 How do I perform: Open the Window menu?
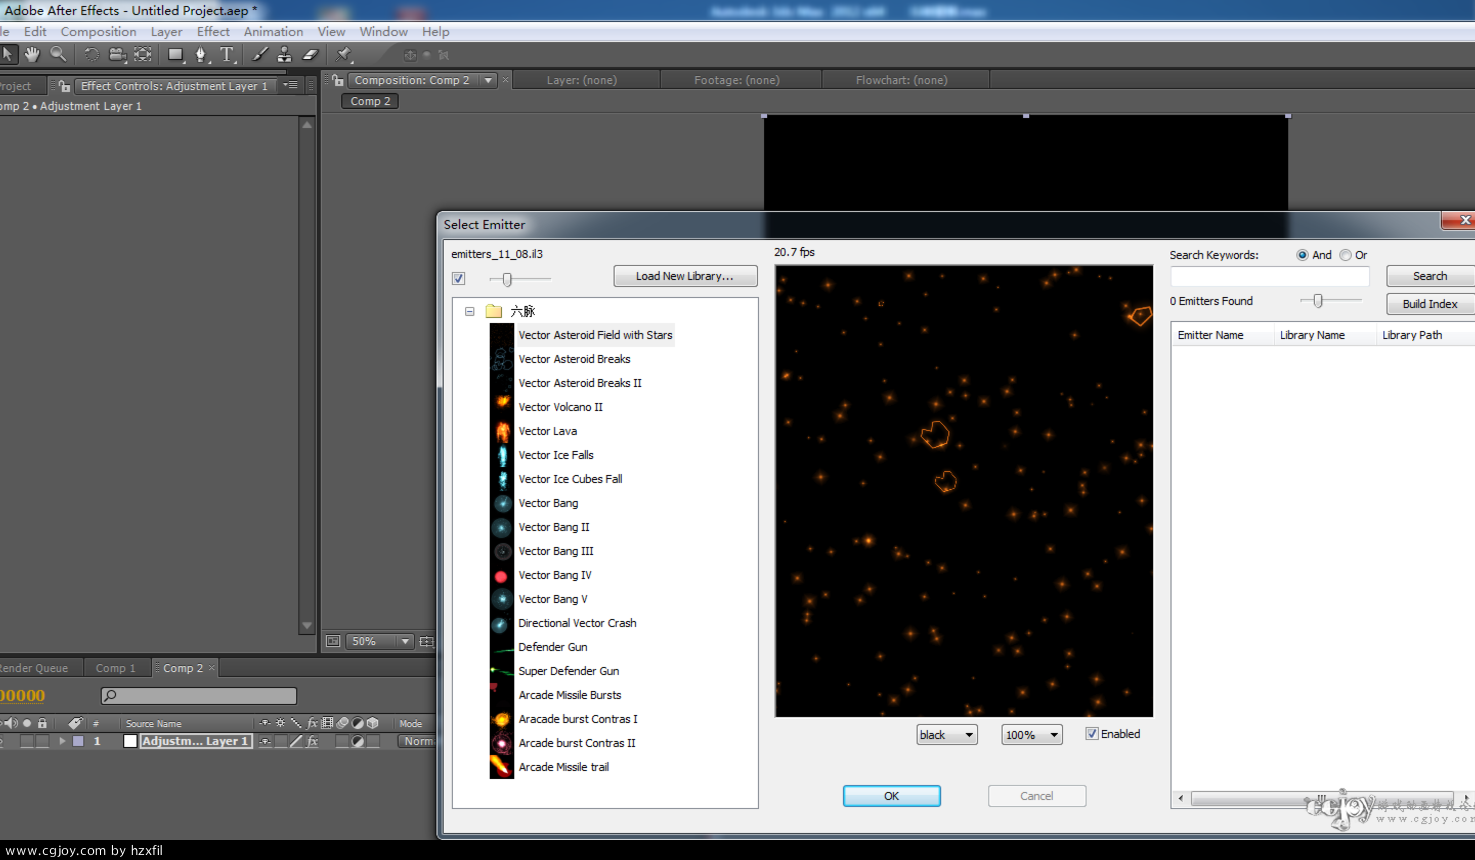pos(383,32)
